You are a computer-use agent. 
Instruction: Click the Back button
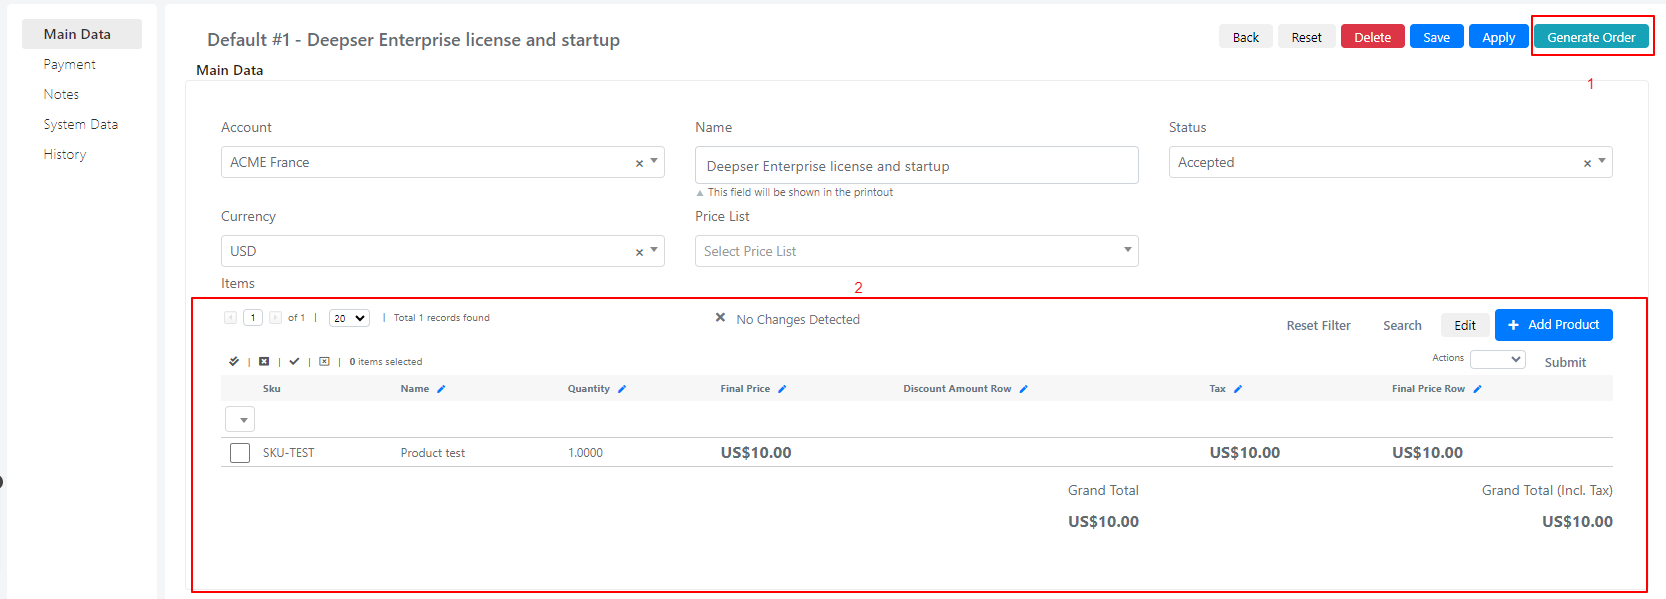(x=1246, y=37)
